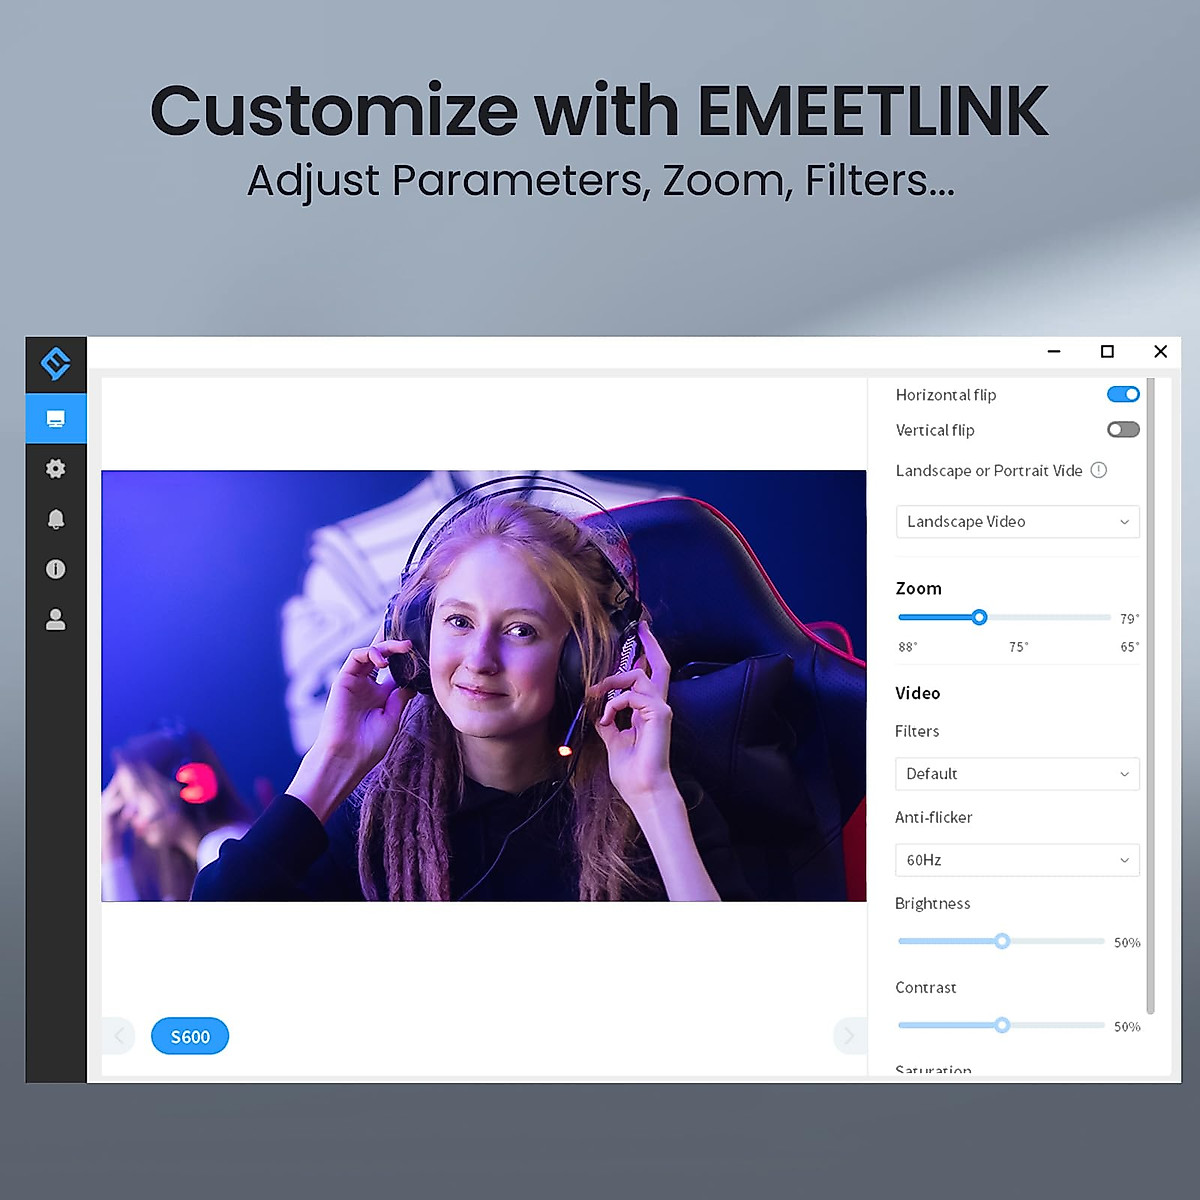The image size is (1200, 1200).
Task: Disable the Horizontal flip toggle
Action: (1123, 394)
